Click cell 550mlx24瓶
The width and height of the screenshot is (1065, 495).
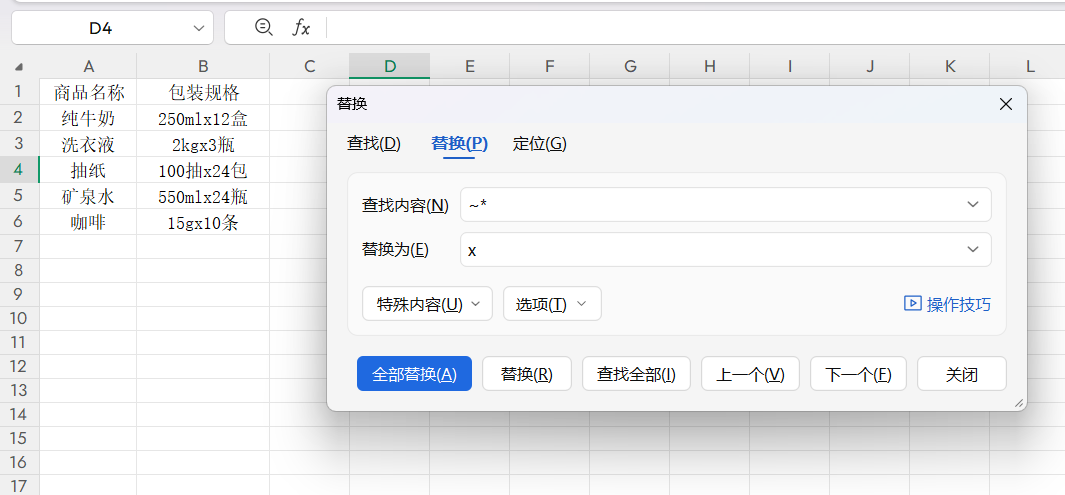point(203,196)
